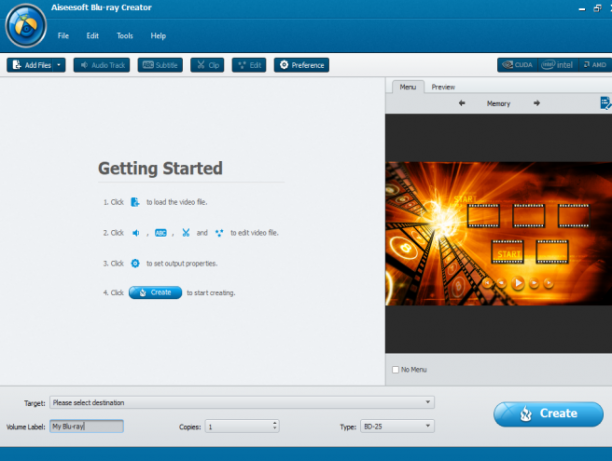Image resolution: width=612 pixels, height=461 pixels.
Task: Open Preference settings
Action: click(301, 65)
